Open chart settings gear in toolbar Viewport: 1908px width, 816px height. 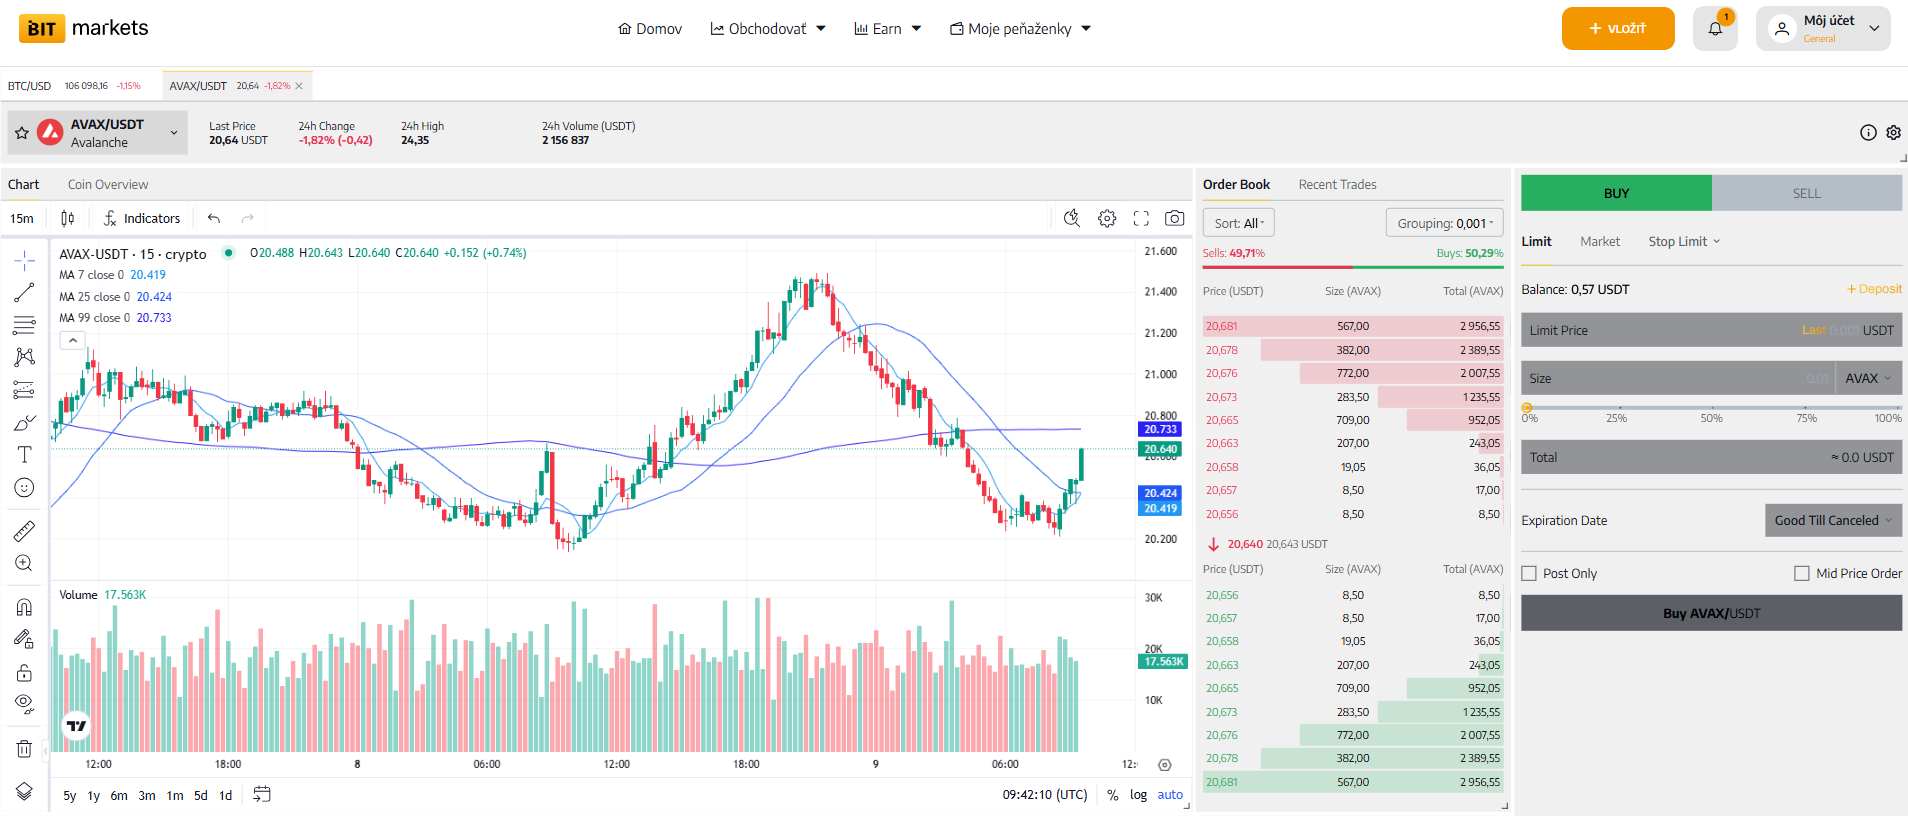[1107, 218]
